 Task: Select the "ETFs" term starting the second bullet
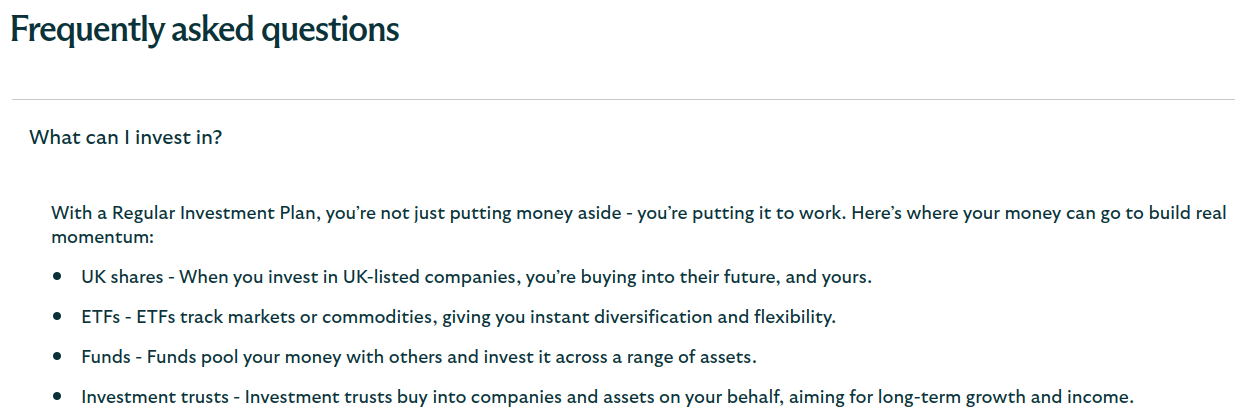coord(101,317)
